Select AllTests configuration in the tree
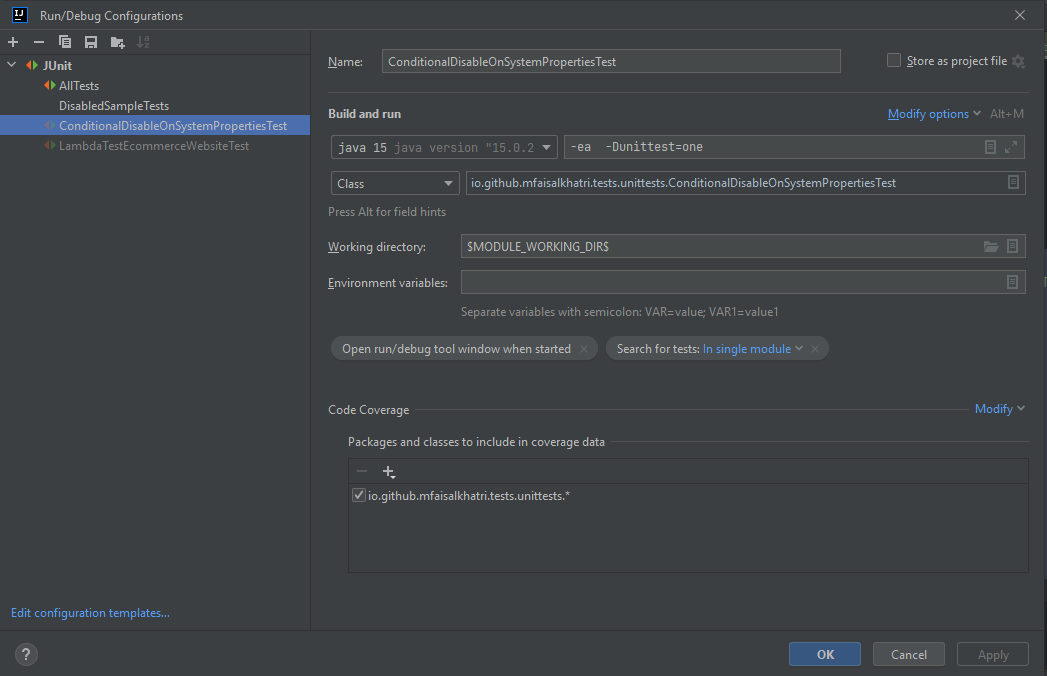This screenshot has width=1047, height=676. [78, 86]
